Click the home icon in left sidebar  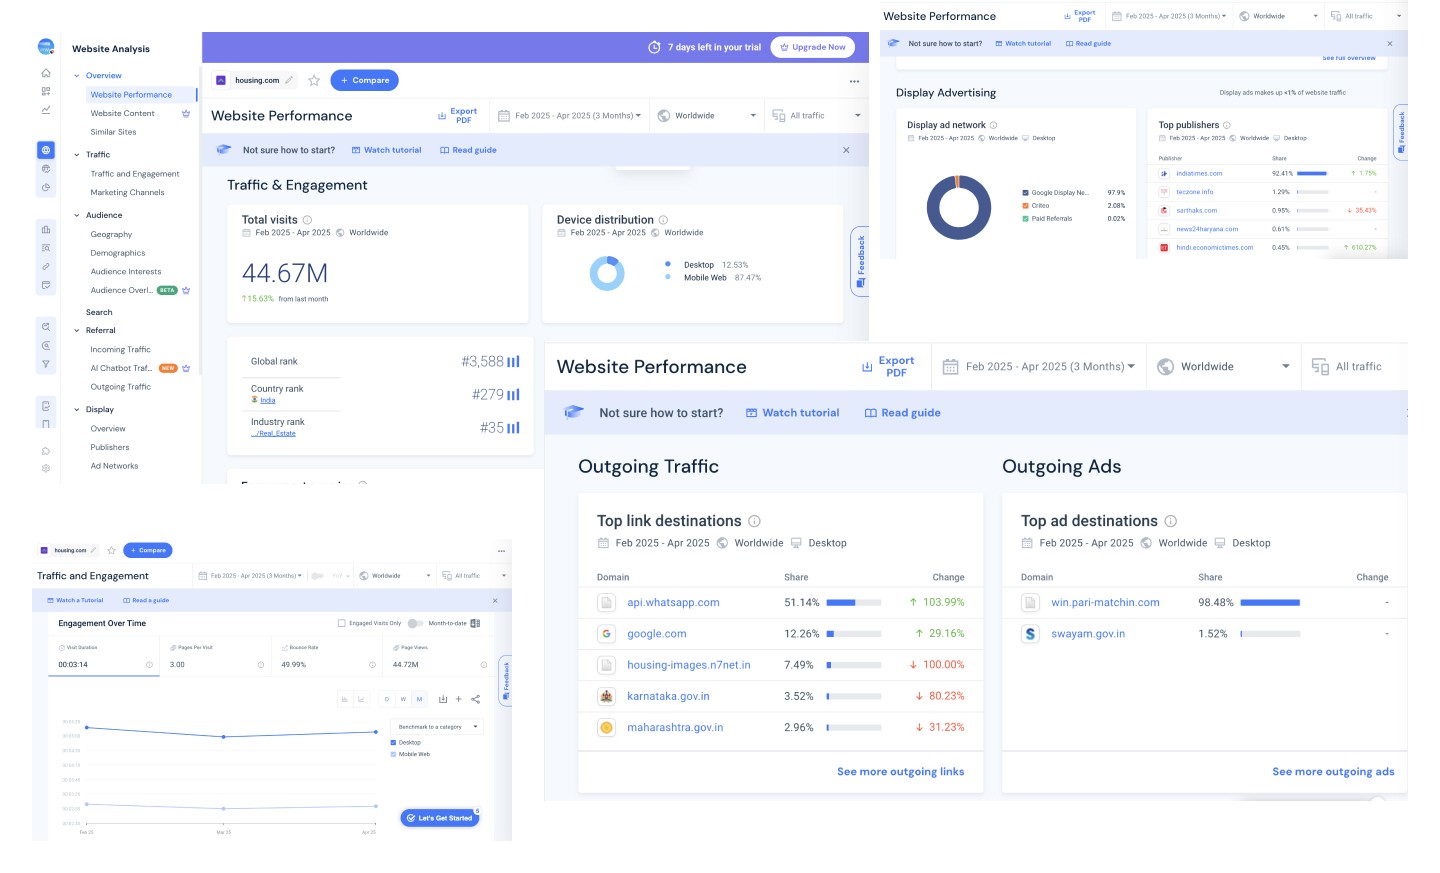pos(46,73)
